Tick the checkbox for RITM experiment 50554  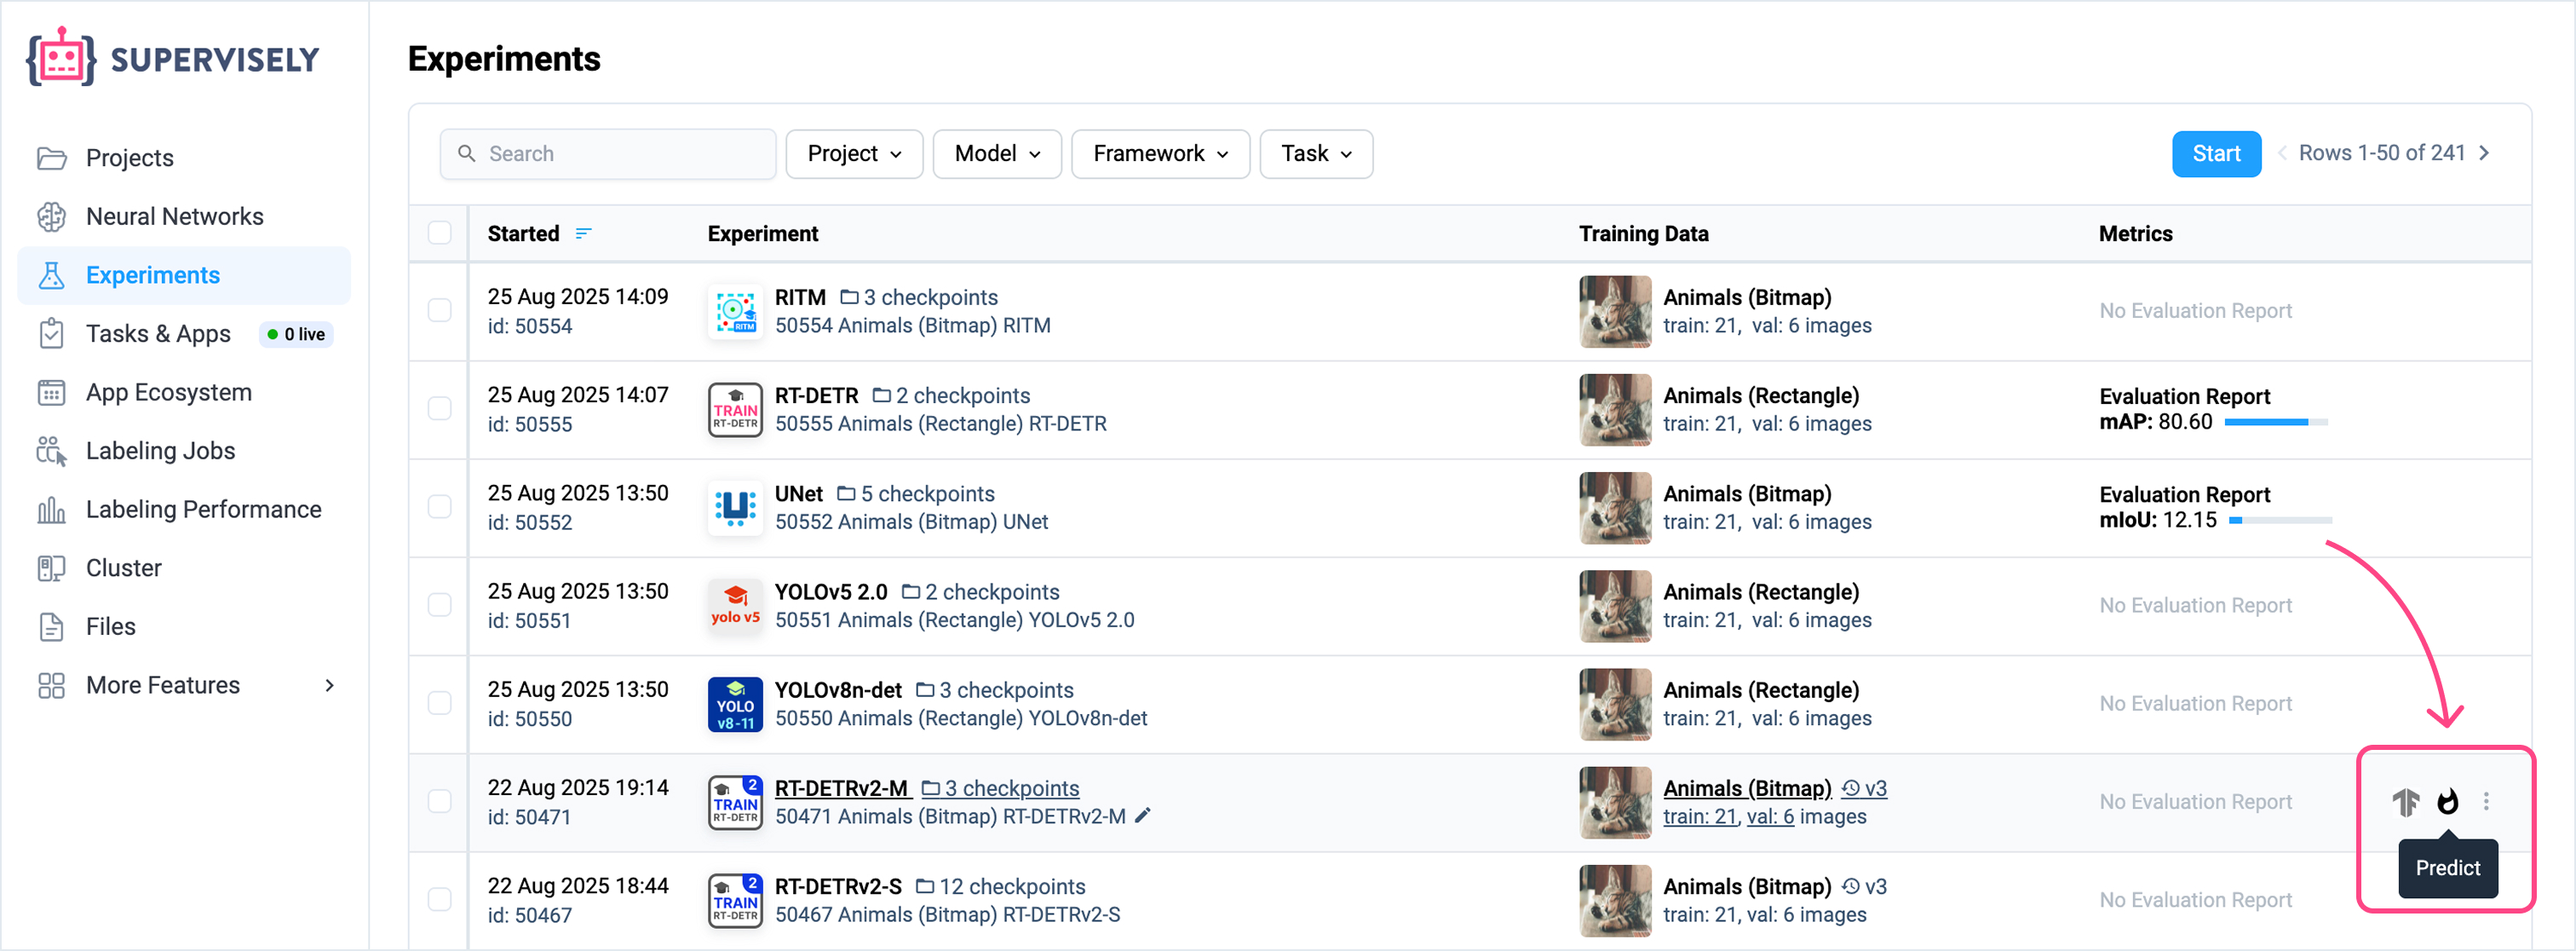point(440,311)
